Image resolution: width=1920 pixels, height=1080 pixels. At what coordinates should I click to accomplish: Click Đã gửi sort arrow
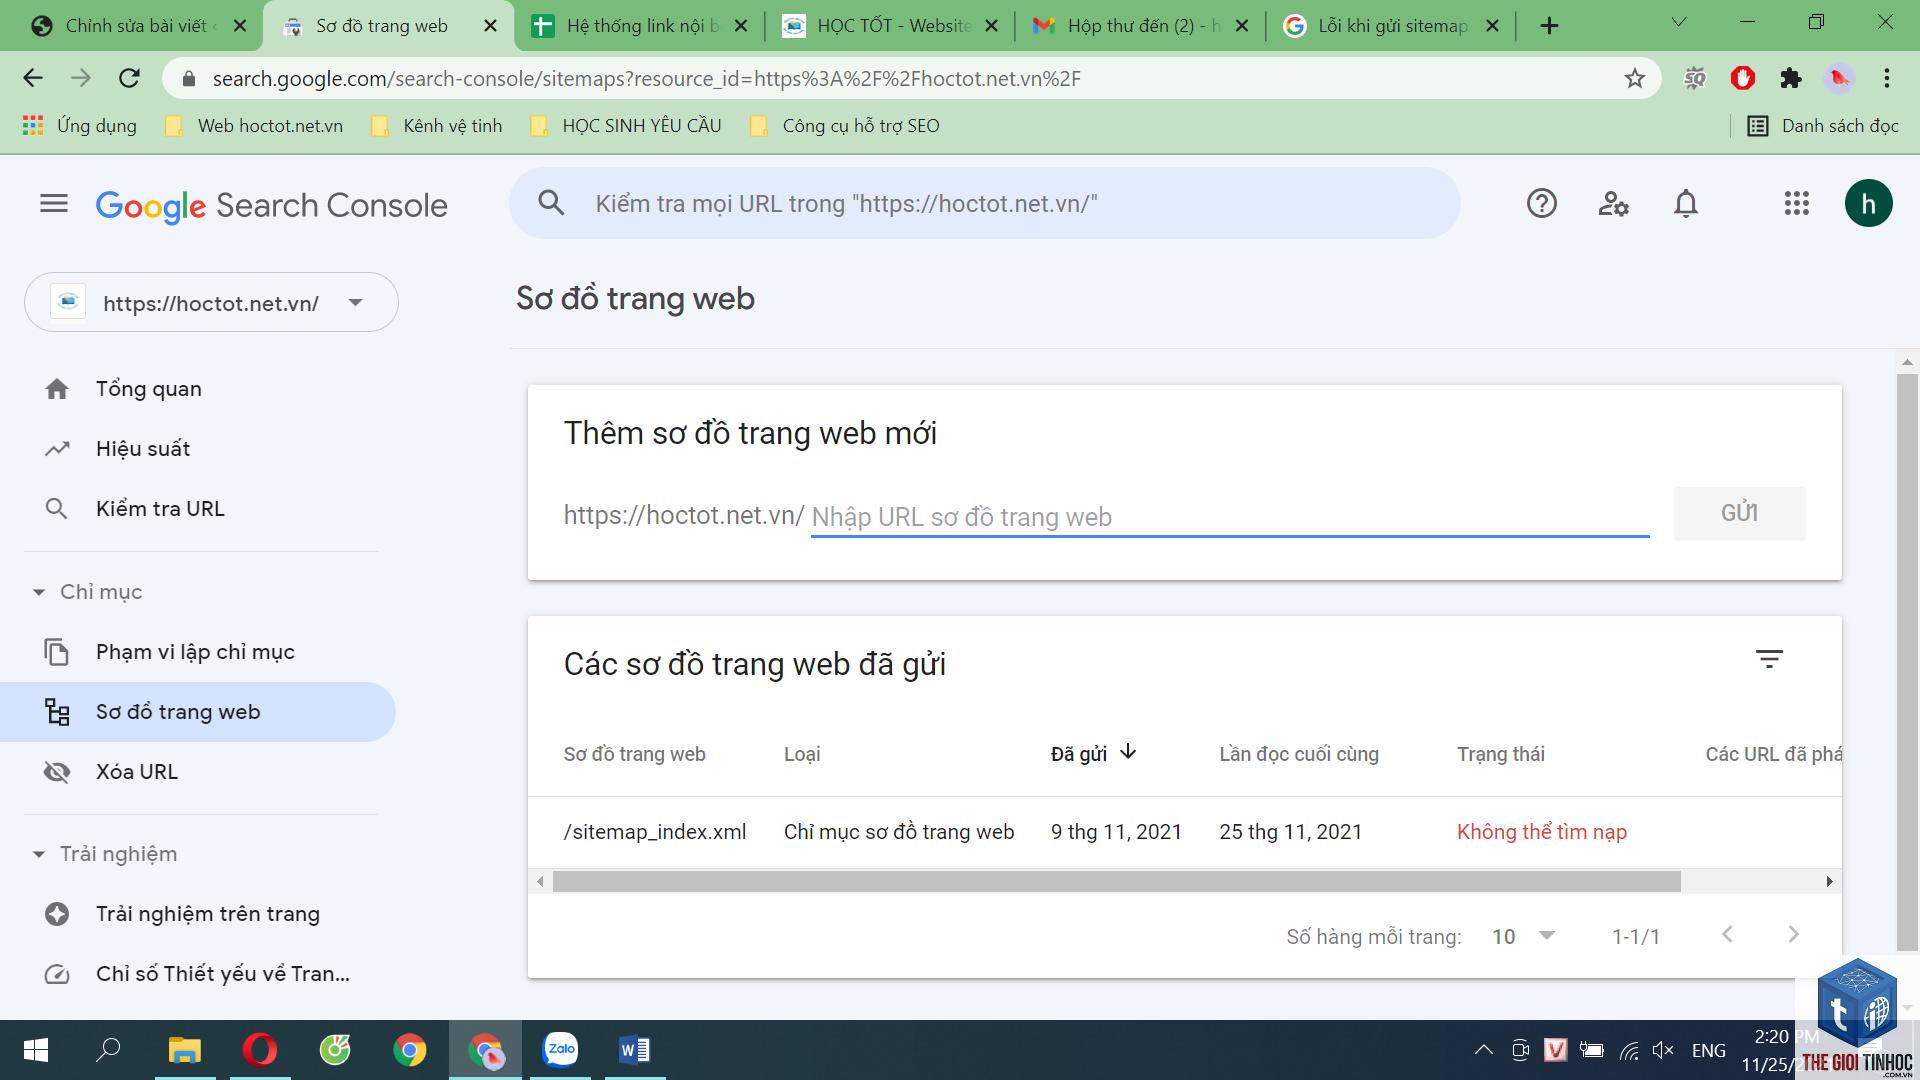[x=1128, y=752]
